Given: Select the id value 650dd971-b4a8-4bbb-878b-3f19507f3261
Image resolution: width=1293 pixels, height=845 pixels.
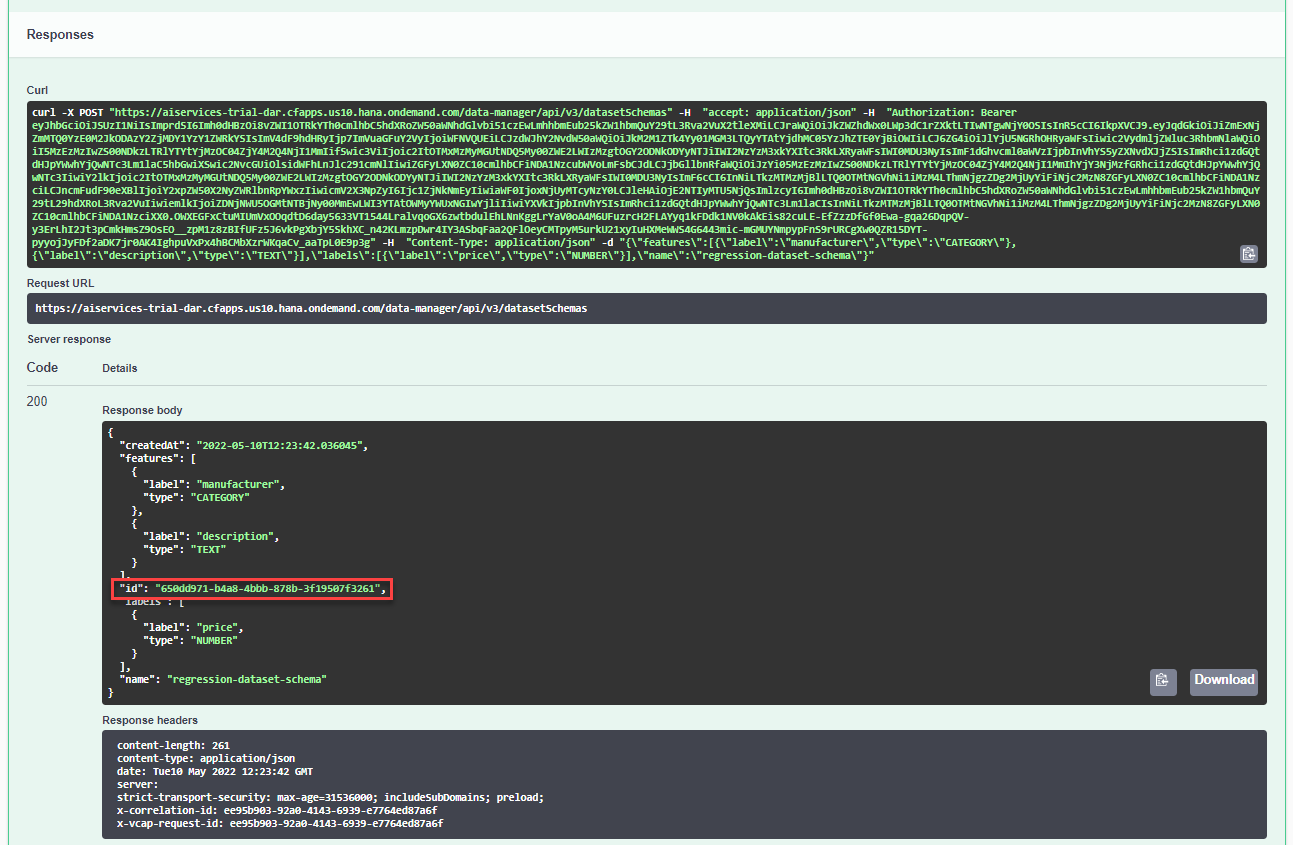Looking at the screenshot, I should (x=267, y=589).
